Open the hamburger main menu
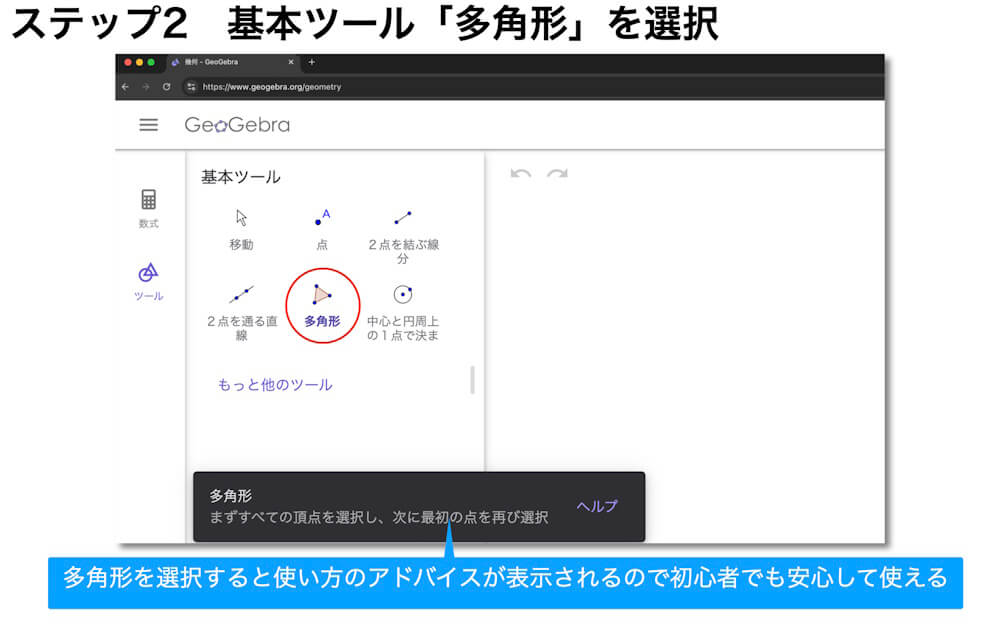The height and width of the screenshot is (625, 1000). (149, 125)
